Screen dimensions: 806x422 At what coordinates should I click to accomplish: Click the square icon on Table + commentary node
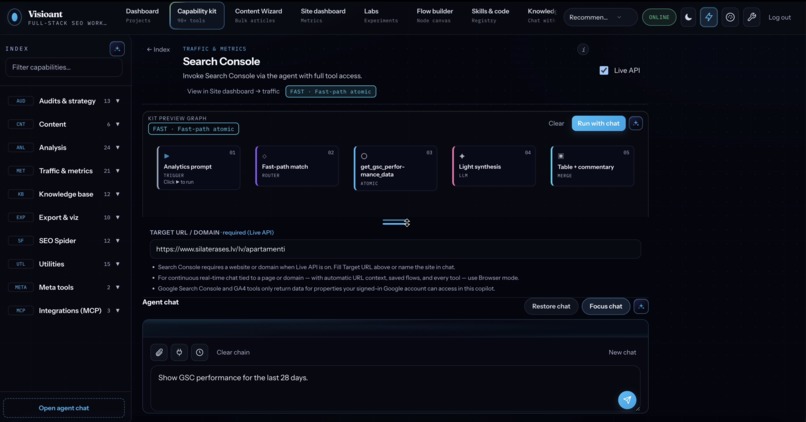[561, 156]
